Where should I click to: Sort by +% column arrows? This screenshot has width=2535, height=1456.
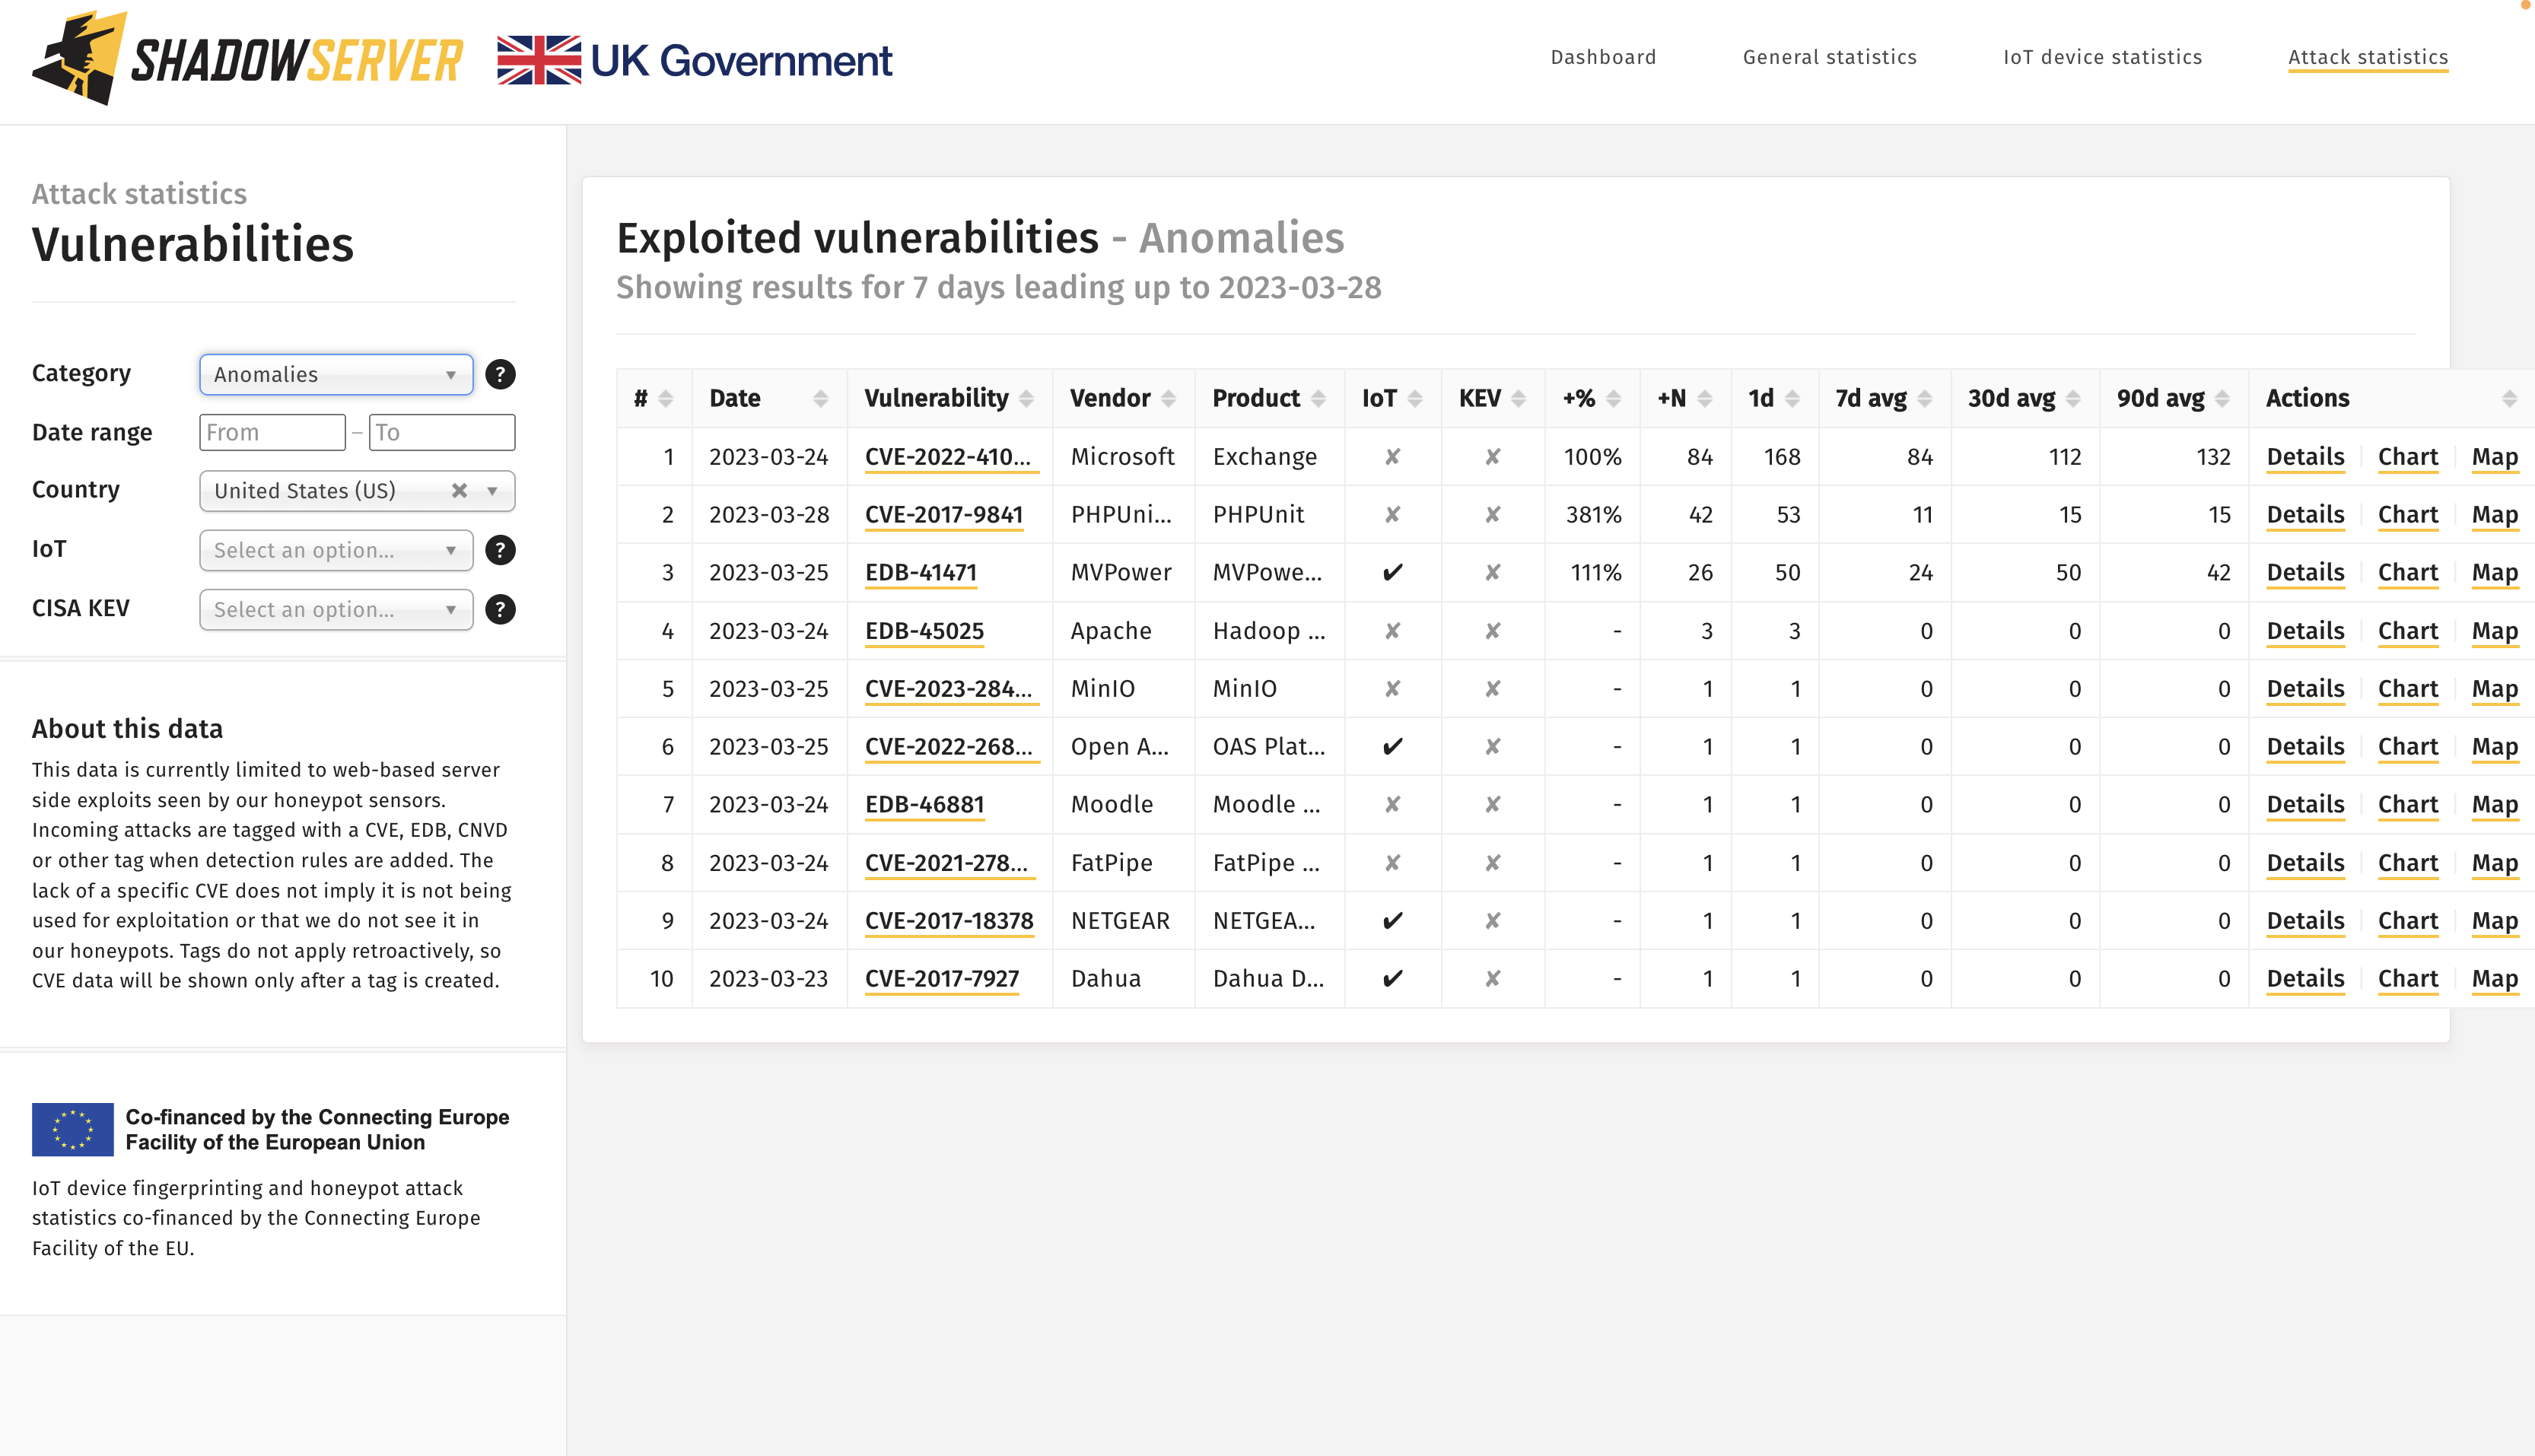(1614, 398)
